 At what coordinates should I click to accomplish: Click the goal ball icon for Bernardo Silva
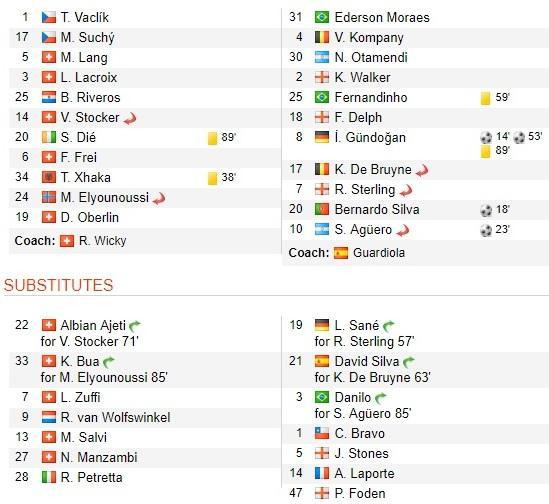486,210
